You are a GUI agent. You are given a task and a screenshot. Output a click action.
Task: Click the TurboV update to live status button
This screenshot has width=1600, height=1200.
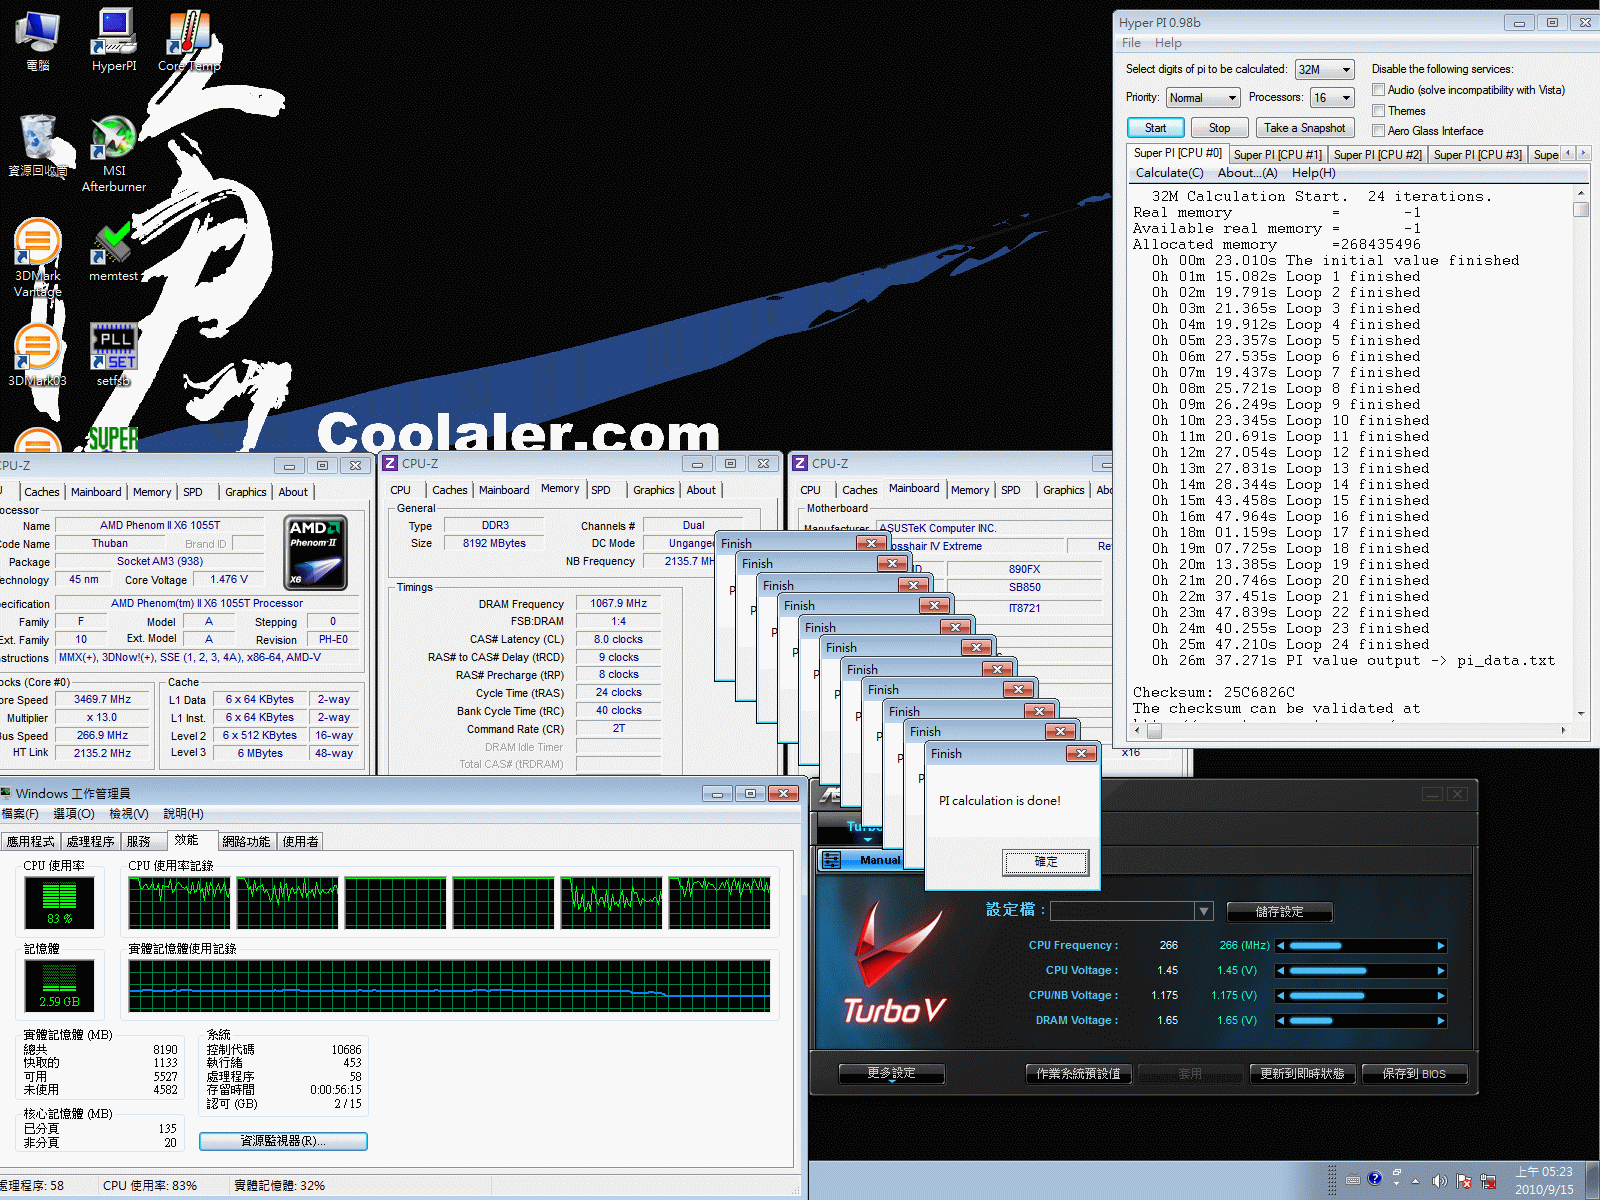pyautogui.click(x=1302, y=1073)
